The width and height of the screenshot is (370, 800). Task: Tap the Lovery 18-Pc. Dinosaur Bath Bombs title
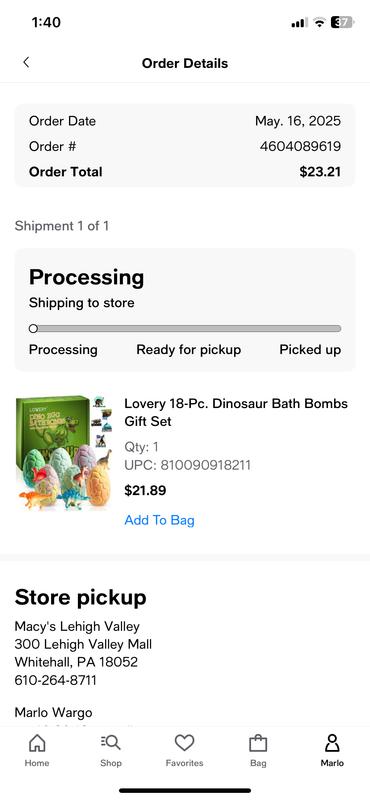click(236, 412)
